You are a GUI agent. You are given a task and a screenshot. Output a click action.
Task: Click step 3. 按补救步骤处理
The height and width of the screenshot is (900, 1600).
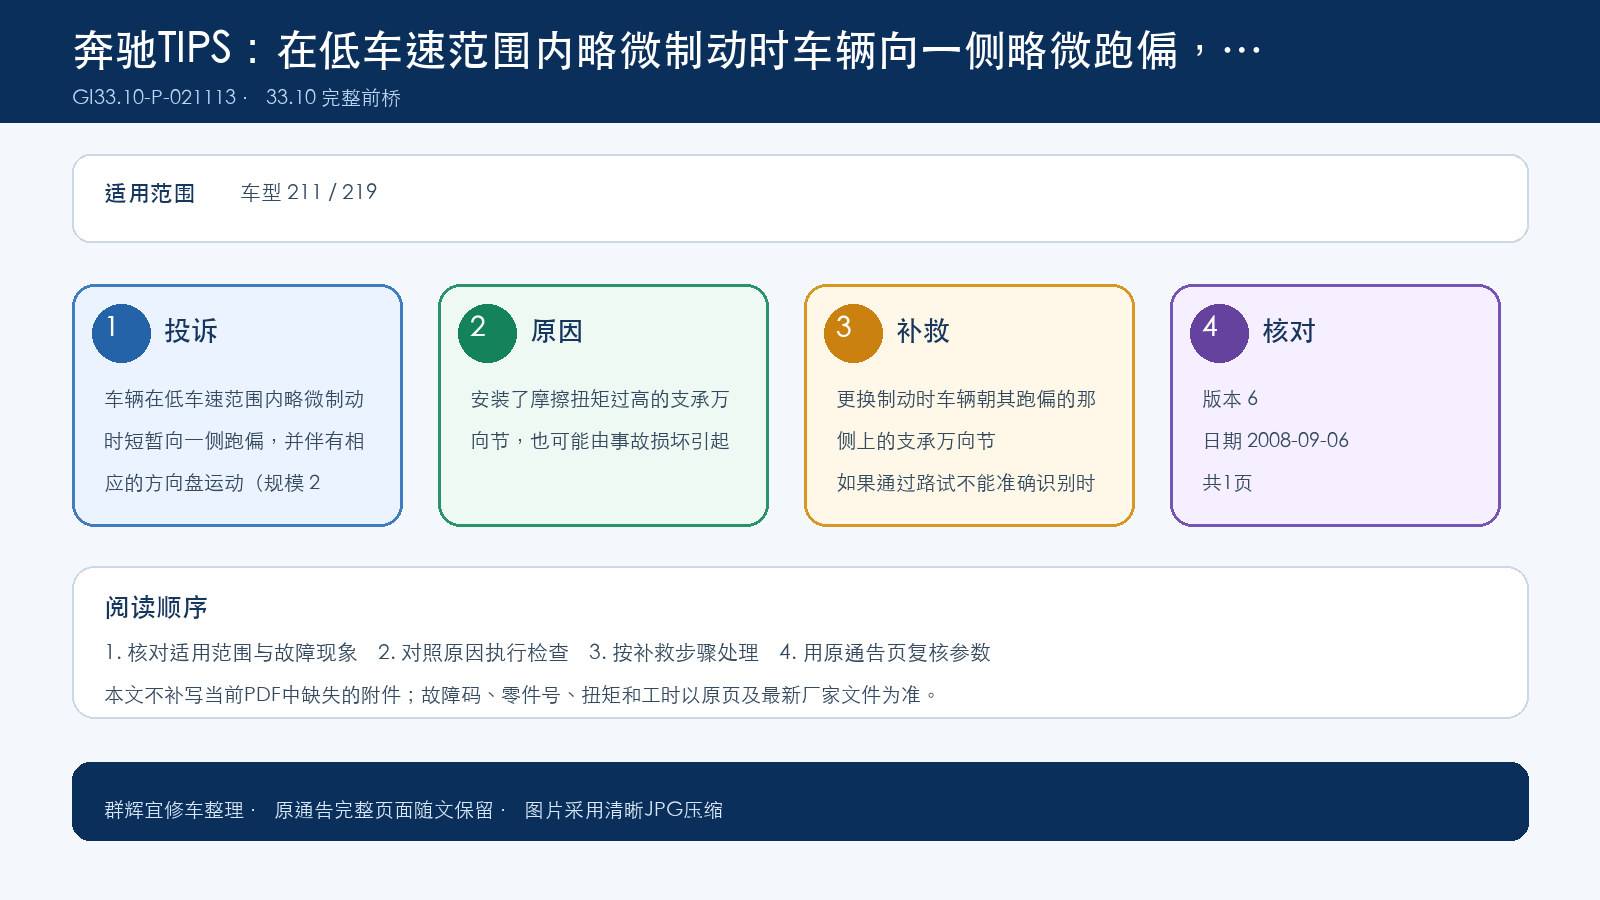coord(674,653)
